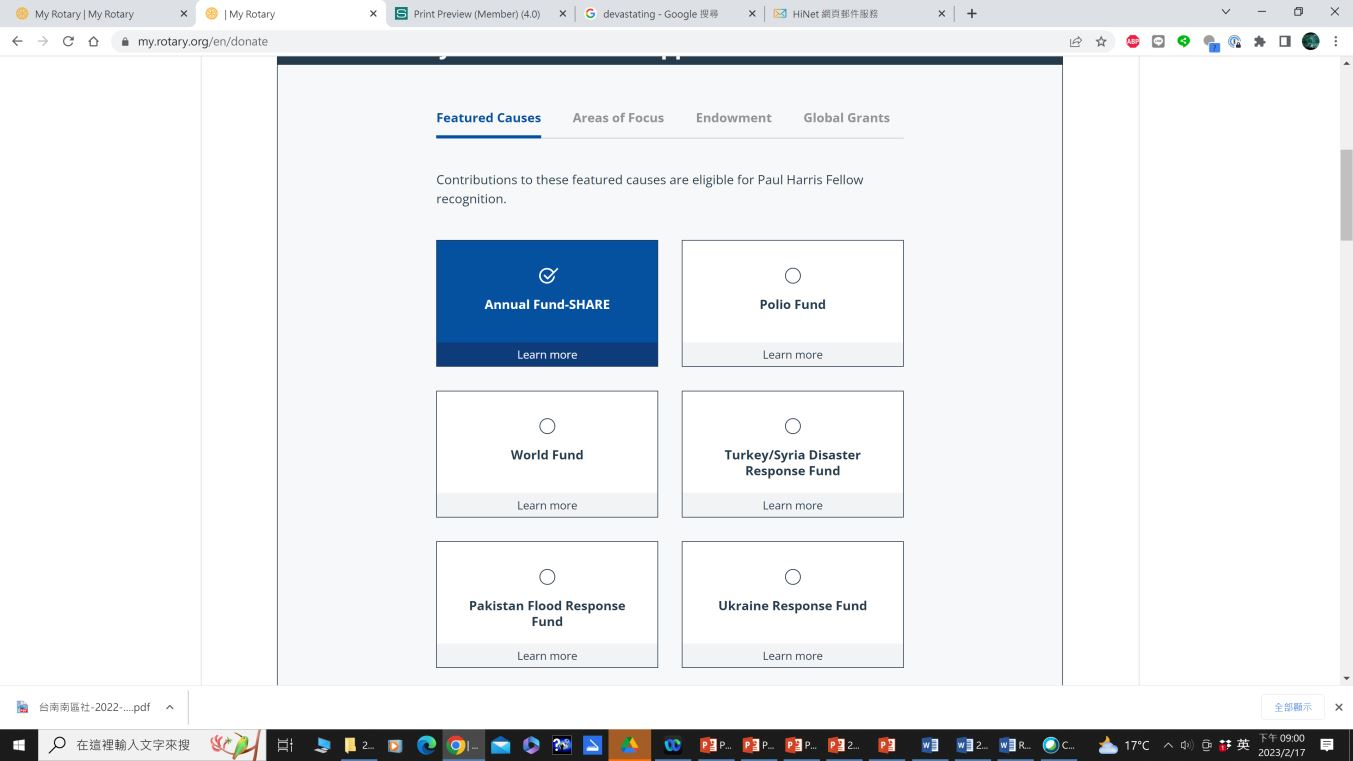Show hidden system tray icons
Screen dimensions: 1353x761
click(1168, 745)
